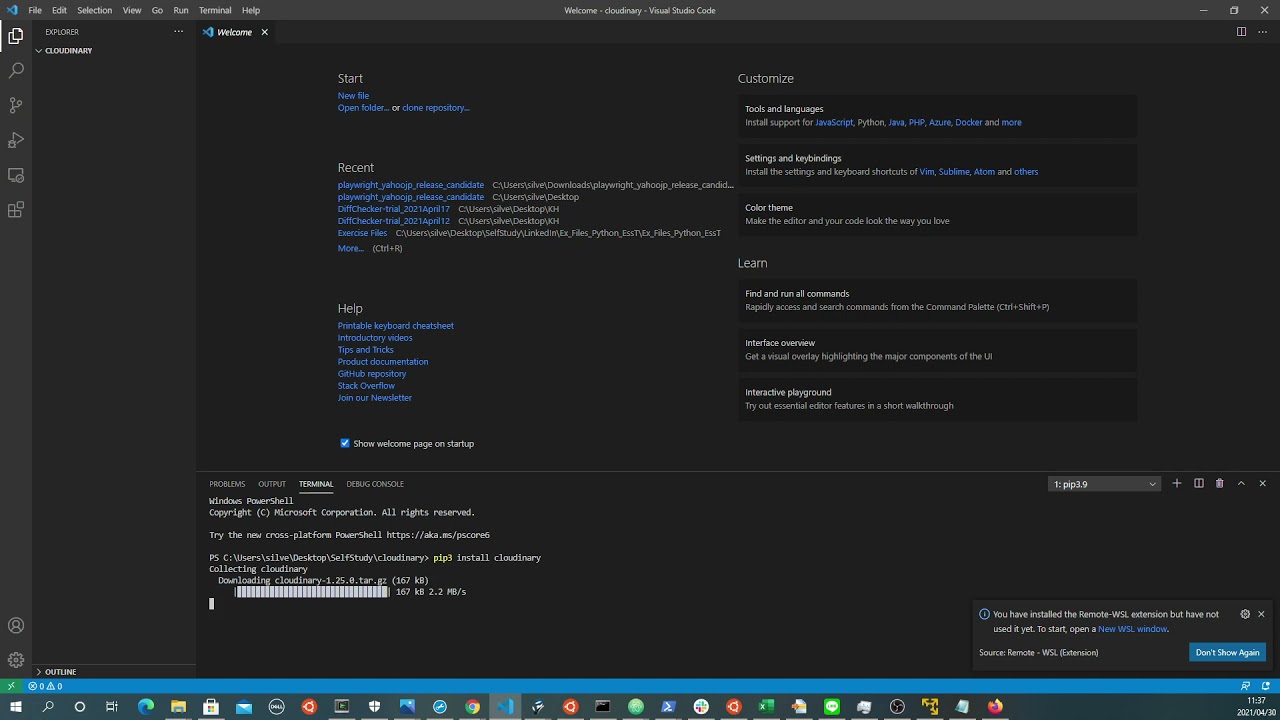Open the Run menu

pos(181,10)
